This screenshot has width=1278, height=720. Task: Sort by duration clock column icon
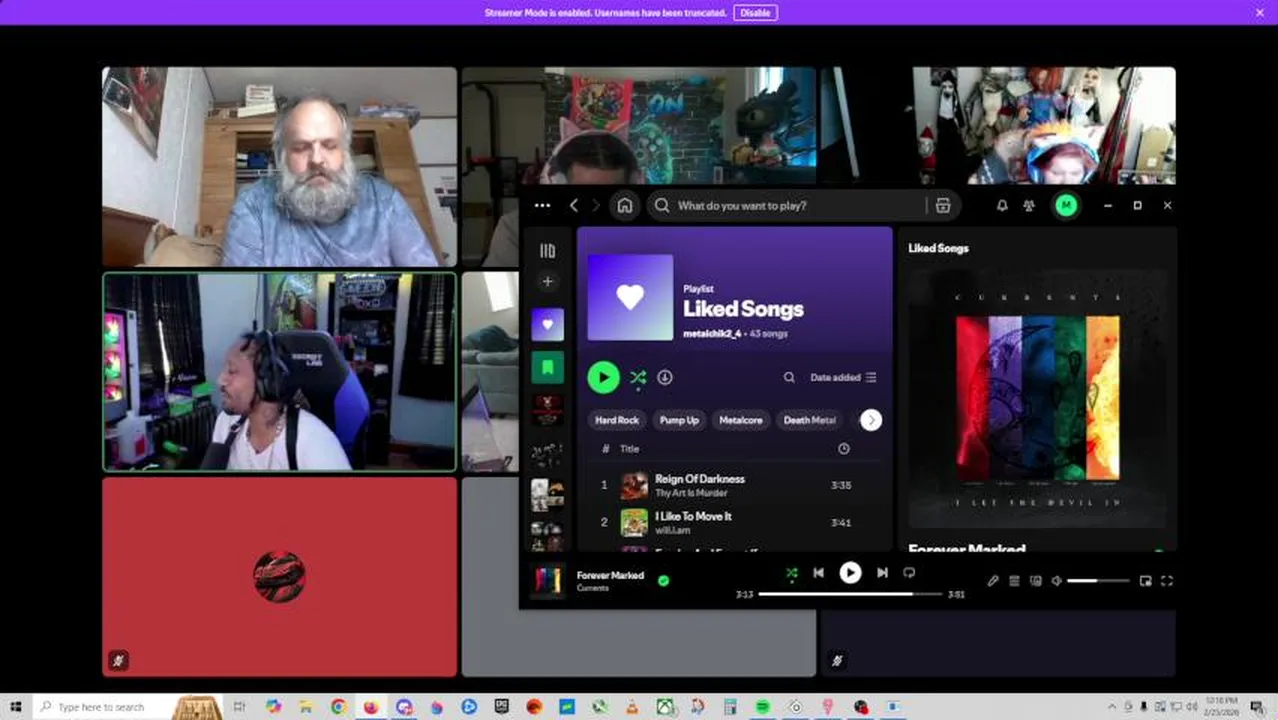pos(843,449)
